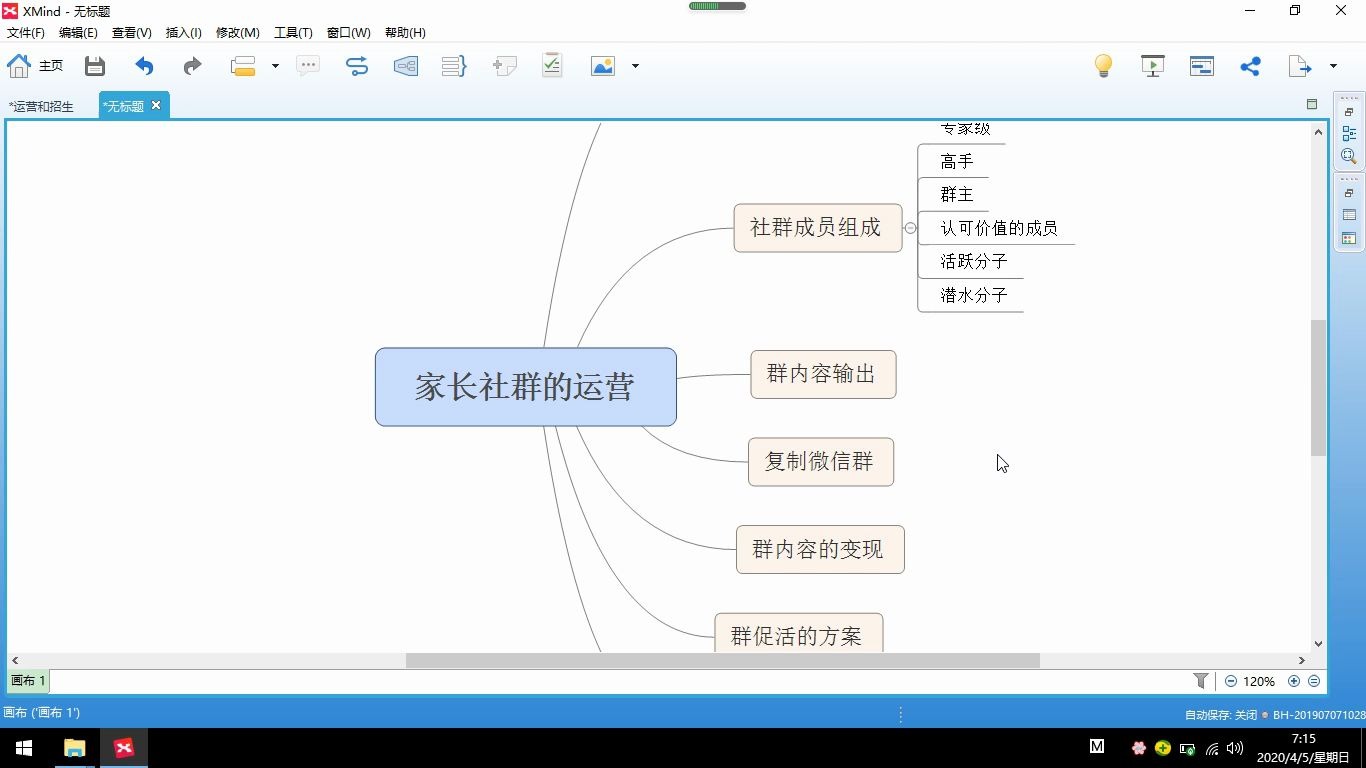Maximize the editor area icon

[1312, 104]
